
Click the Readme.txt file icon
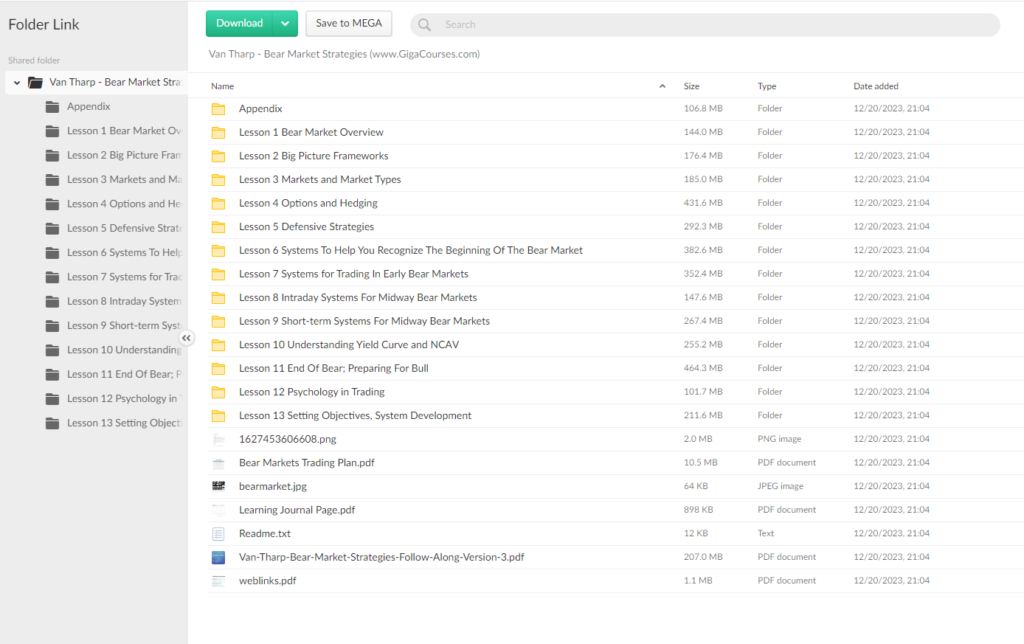click(218, 534)
